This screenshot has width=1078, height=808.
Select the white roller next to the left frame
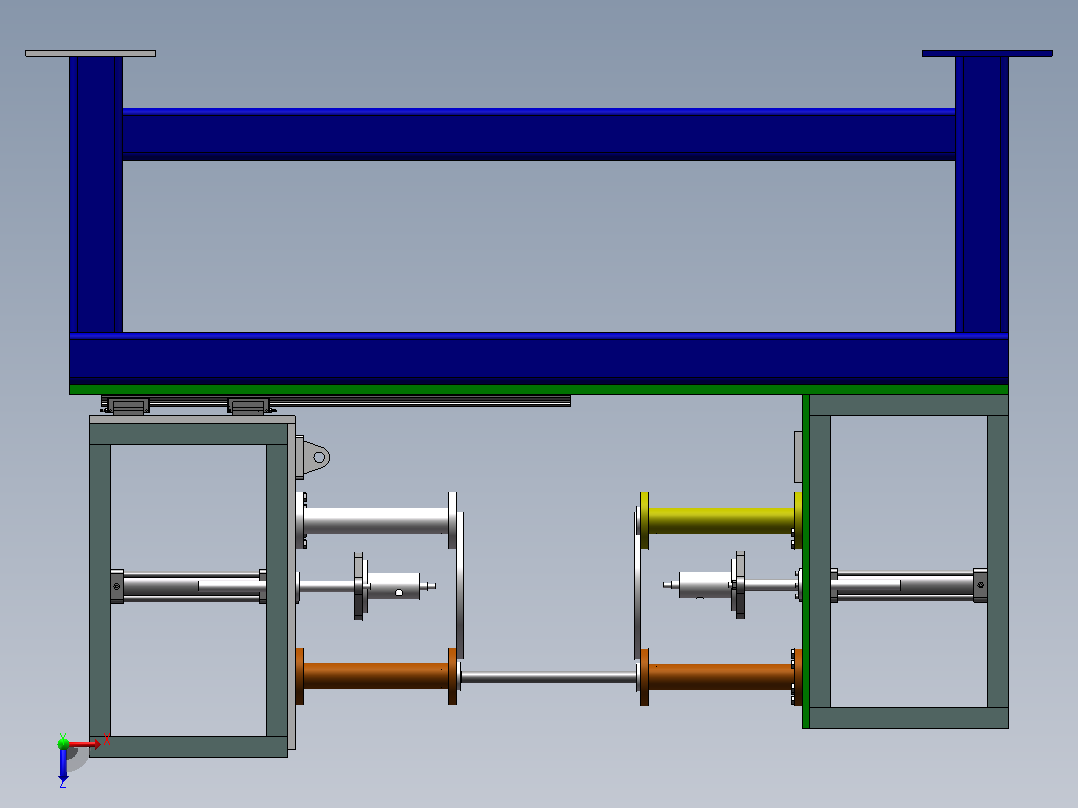(x=375, y=521)
